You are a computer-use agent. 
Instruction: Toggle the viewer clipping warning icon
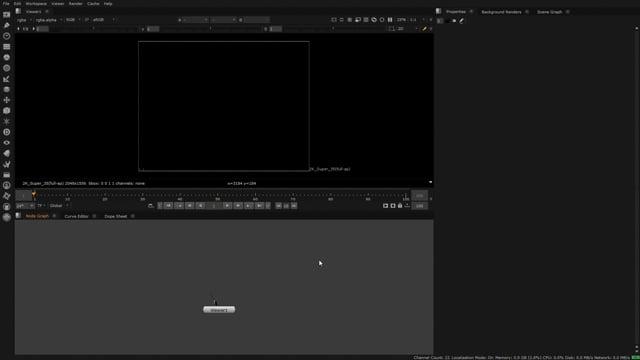coord(374,20)
